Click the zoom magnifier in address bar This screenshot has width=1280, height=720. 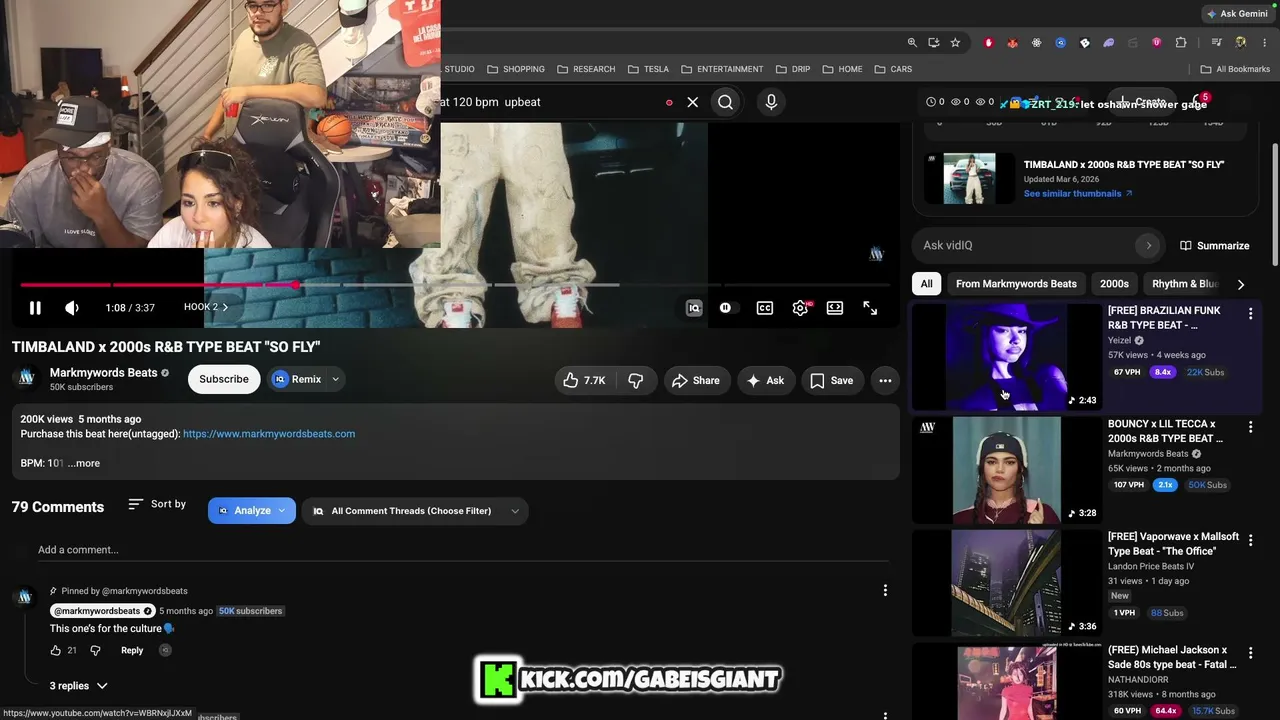(912, 43)
